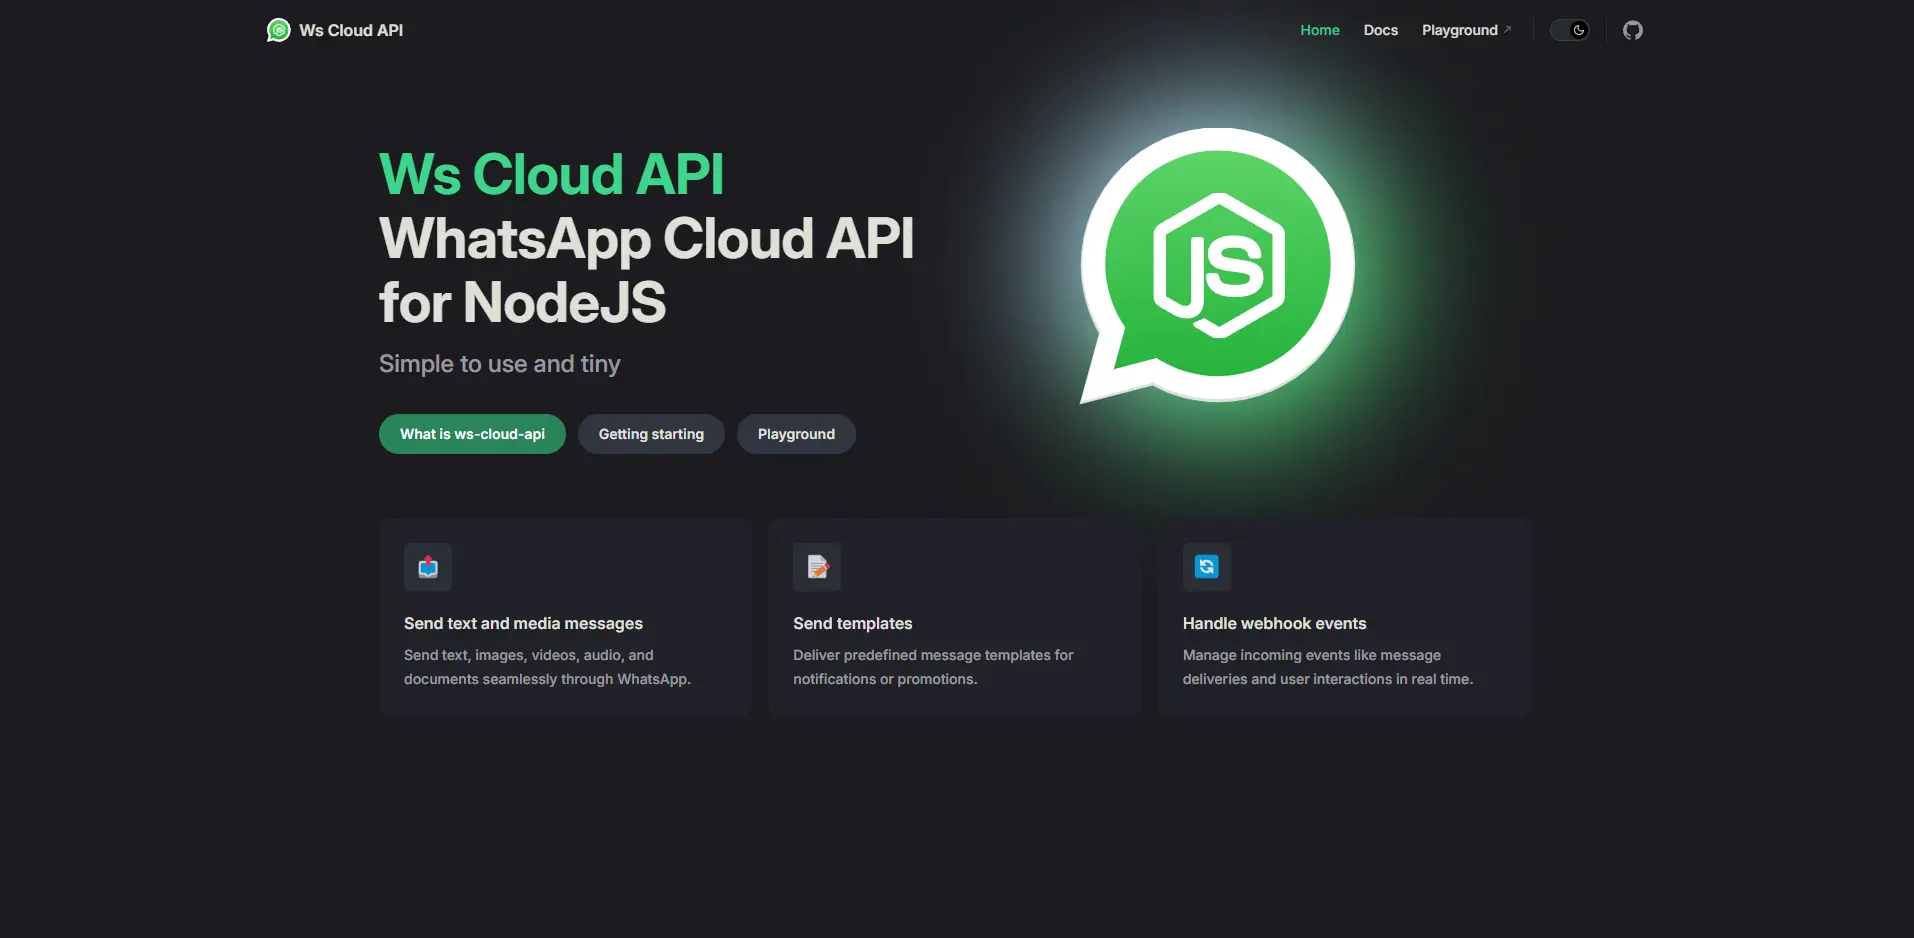Click the green Ws Cloud API headline

tap(550, 172)
